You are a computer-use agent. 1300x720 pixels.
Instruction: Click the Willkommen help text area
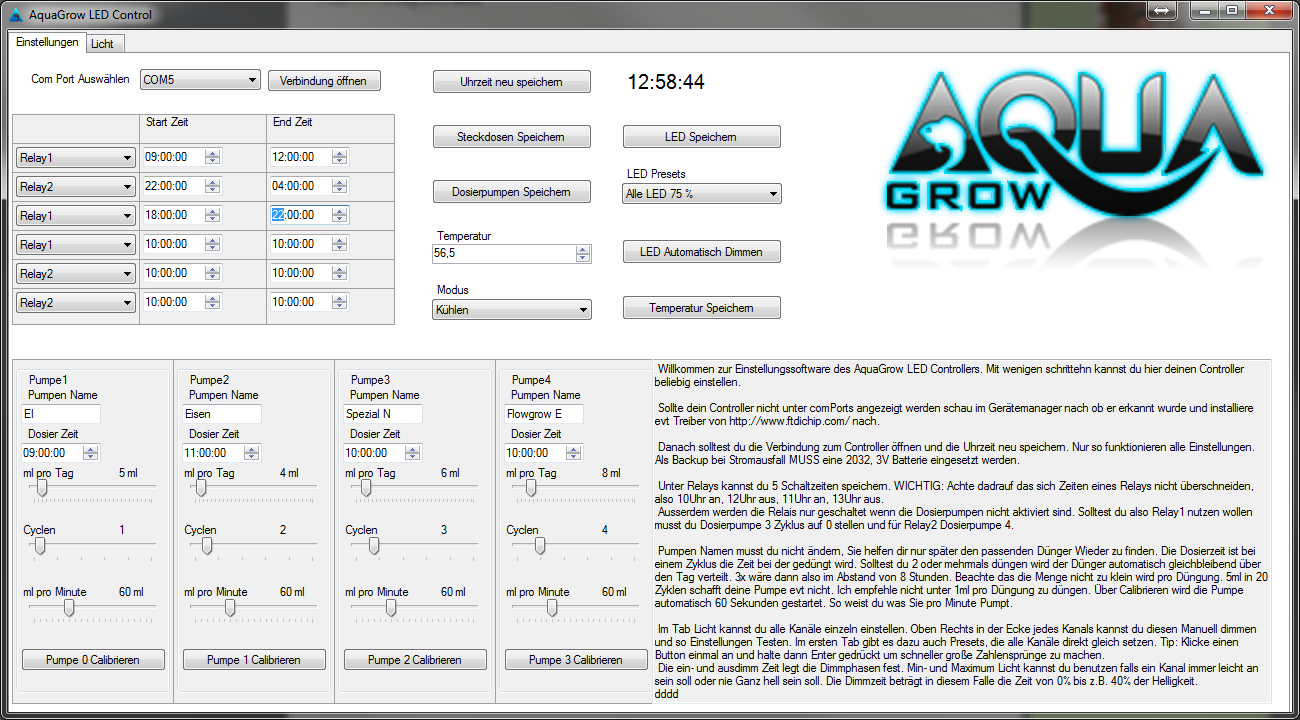961,531
